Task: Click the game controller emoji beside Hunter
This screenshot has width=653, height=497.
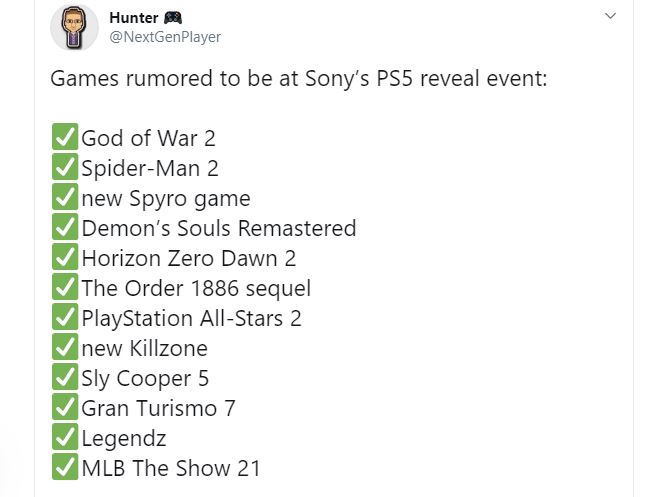Action: click(x=200, y=18)
